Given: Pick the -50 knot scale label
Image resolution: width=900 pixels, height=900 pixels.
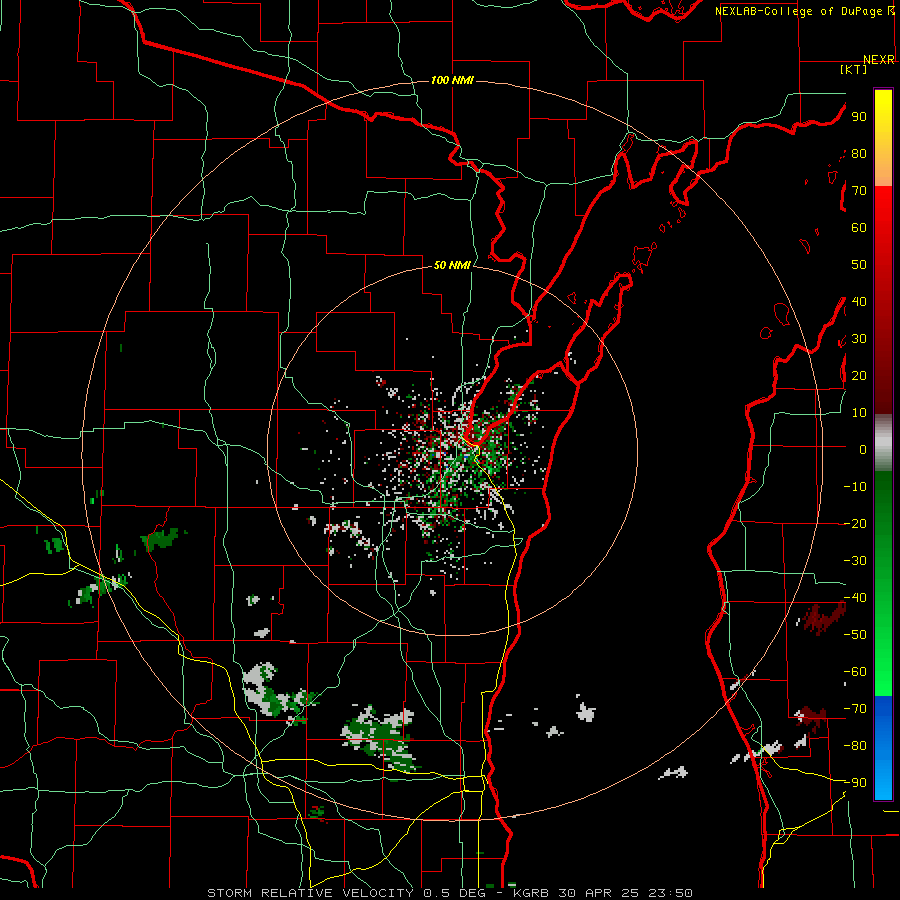Looking at the screenshot, I should [x=855, y=635].
